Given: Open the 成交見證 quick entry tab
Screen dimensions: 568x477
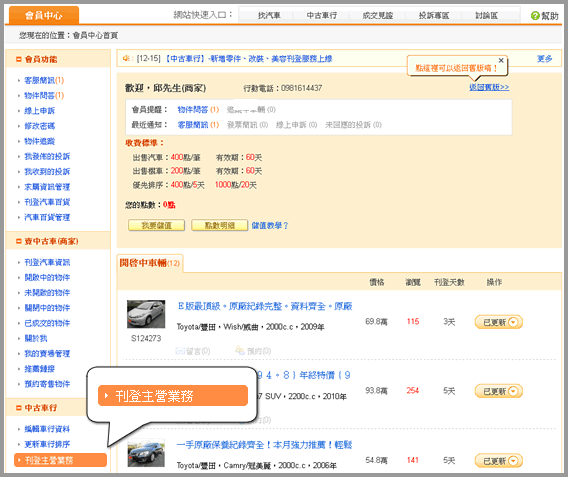Looking at the screenshot, I should [378, 15].
